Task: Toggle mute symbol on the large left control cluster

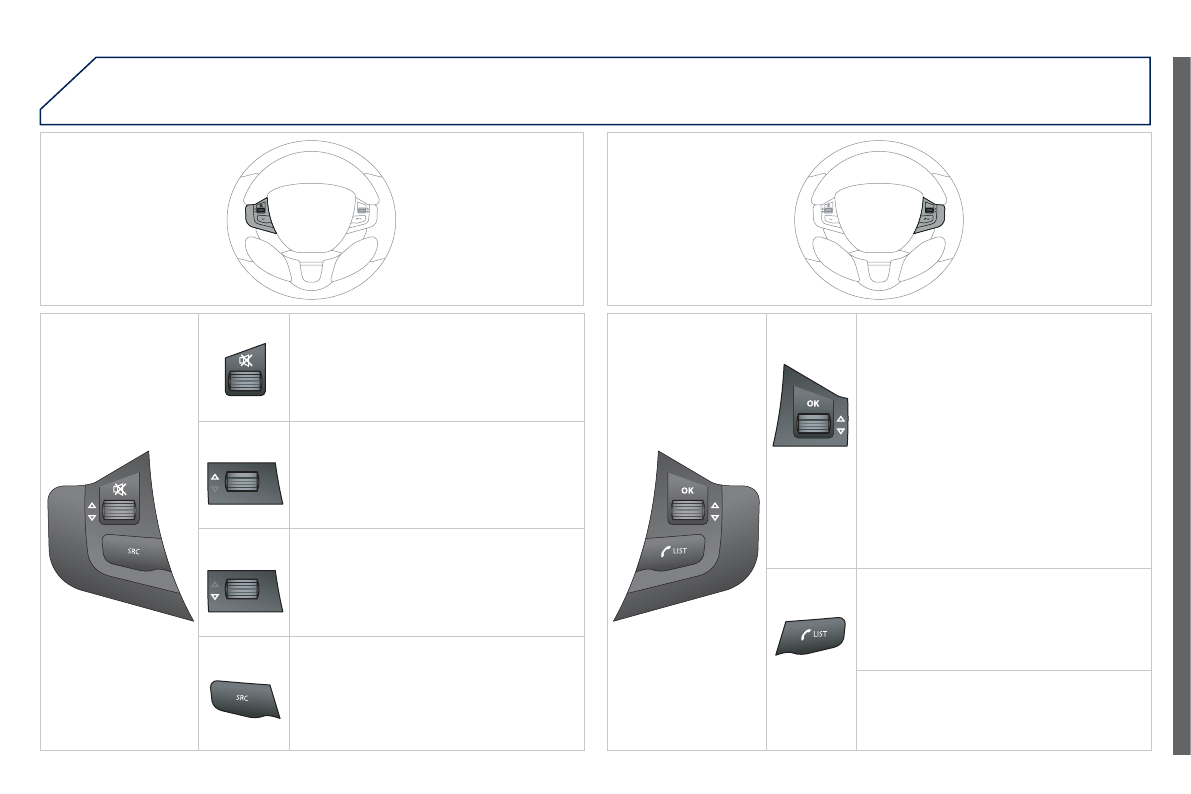Action: point(119,489)
